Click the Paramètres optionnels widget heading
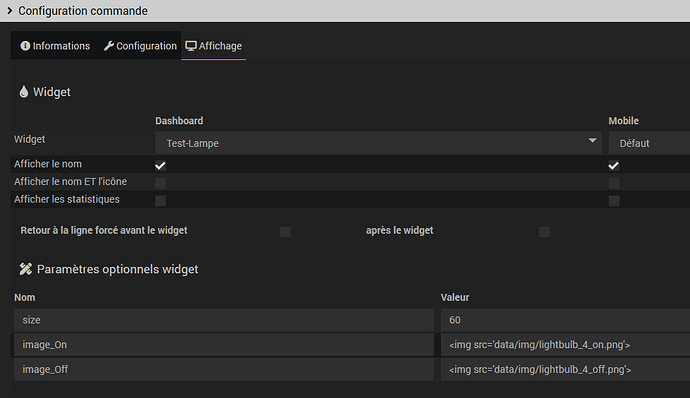The width and height of the screenshot is (690, 398). click(x=117, y=269)
